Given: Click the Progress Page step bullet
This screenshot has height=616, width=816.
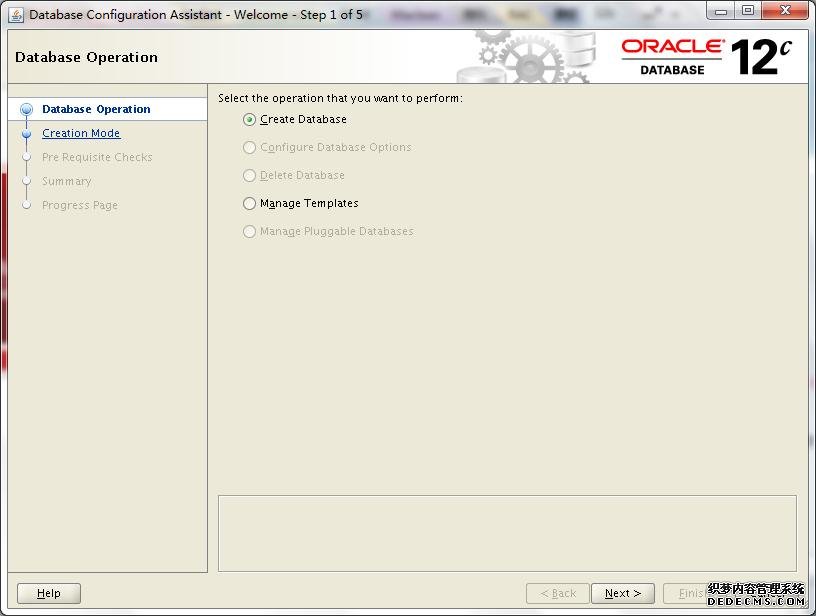Looking at the screenshot, I should (x=27, y=205).
